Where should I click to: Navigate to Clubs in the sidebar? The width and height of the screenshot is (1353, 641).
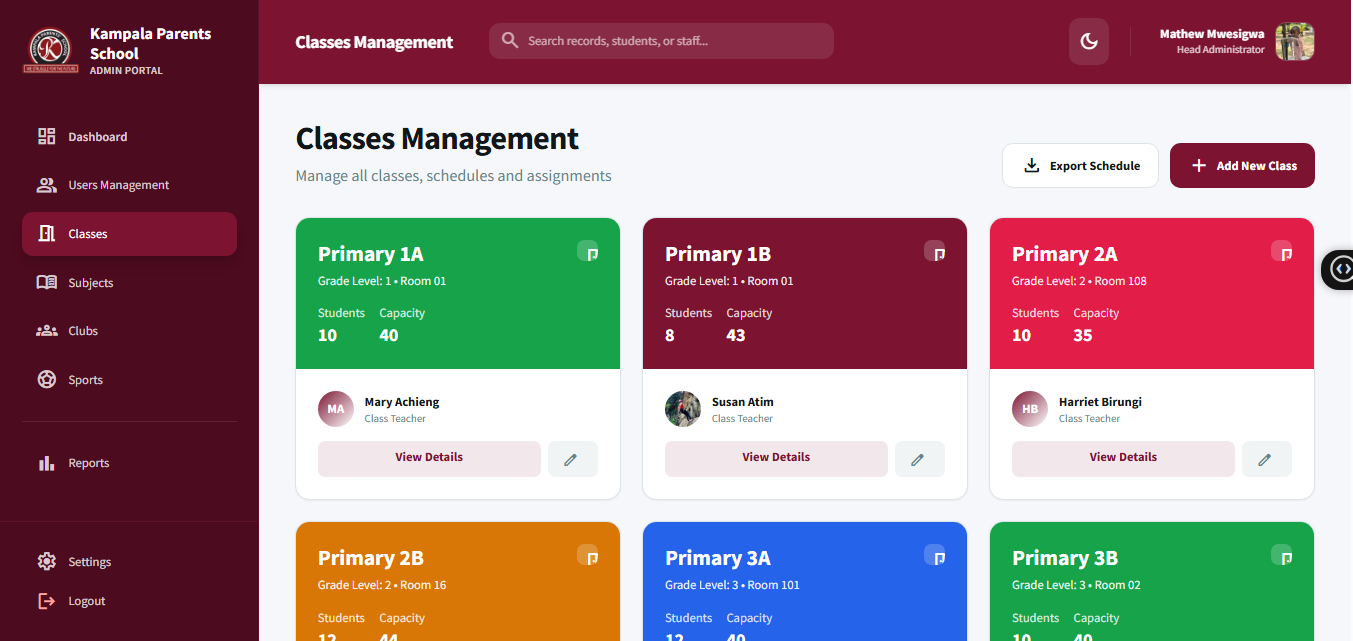pyautogui.click(x=83, y=331)
